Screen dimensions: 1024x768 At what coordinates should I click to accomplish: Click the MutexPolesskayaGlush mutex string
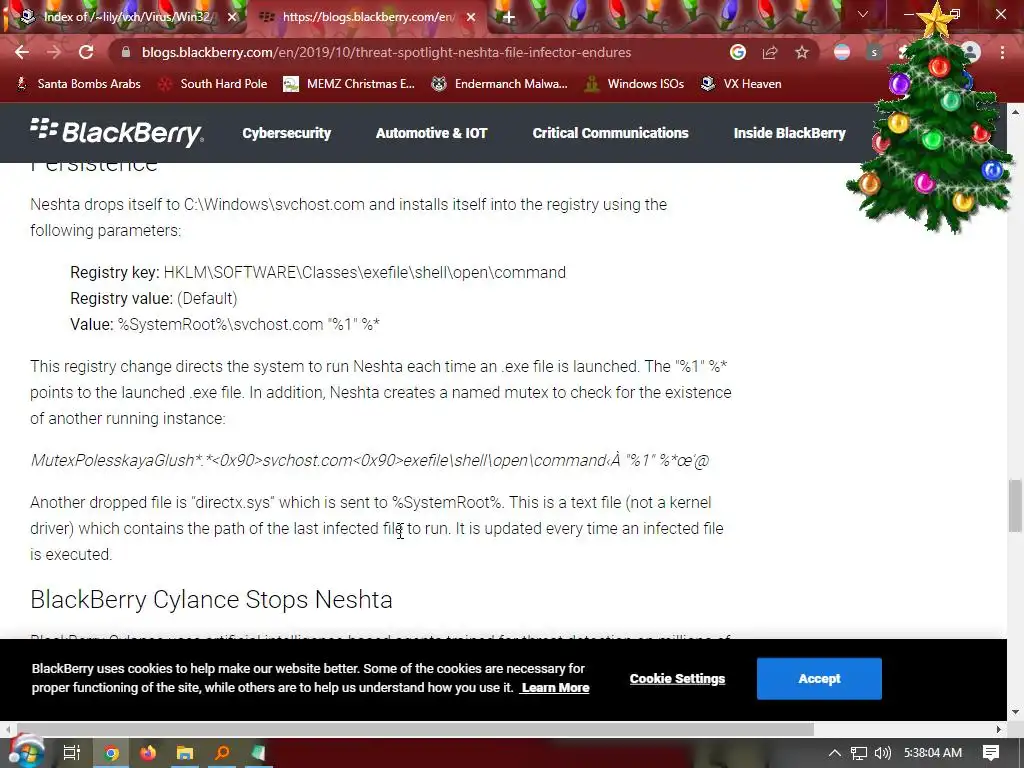(370, 460)
